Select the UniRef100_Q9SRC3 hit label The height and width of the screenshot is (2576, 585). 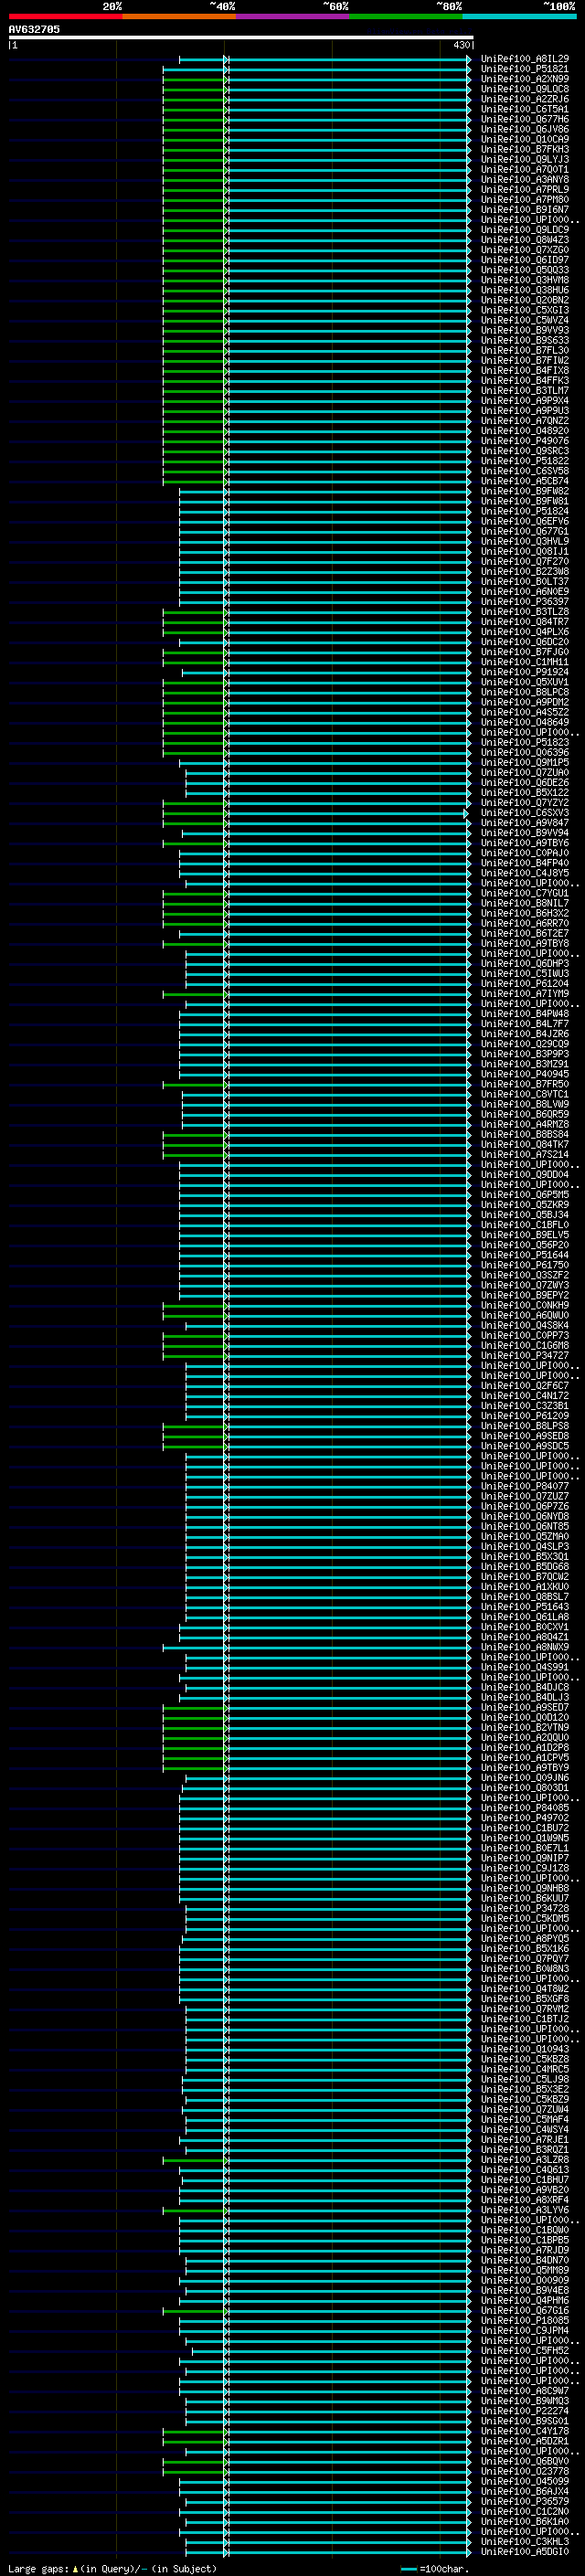pyautogui.click(x=524, y=451)
